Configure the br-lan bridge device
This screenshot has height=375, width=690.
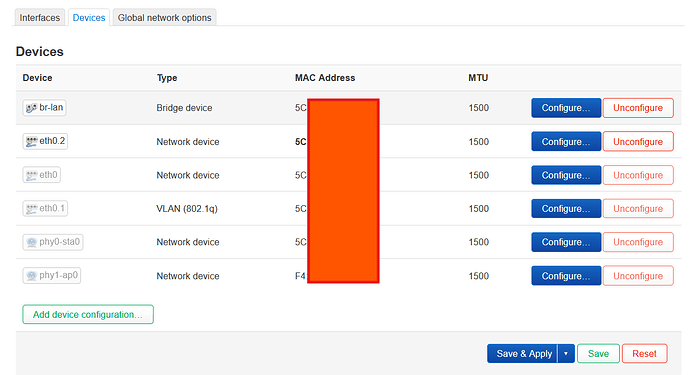point(566,108)
